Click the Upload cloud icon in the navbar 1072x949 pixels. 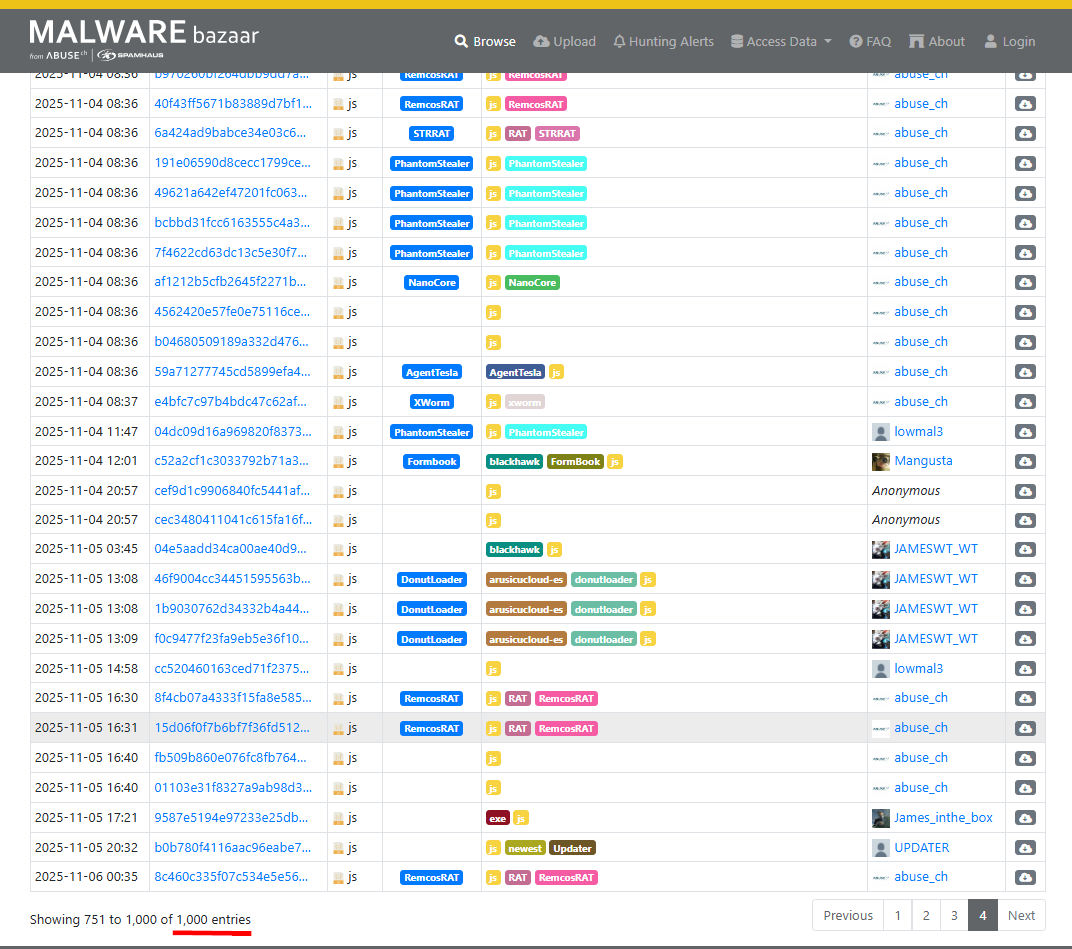[540, 41]
